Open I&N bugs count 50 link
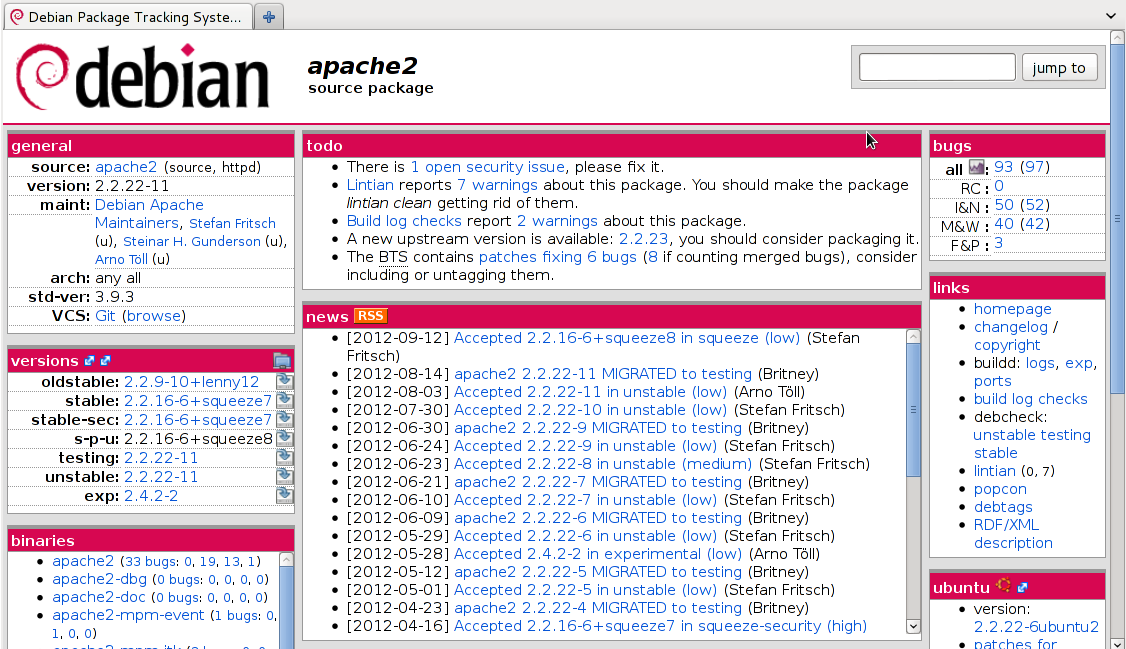Image resolution: width=1126 pixels, height=649 pixels. (1004, 205)
